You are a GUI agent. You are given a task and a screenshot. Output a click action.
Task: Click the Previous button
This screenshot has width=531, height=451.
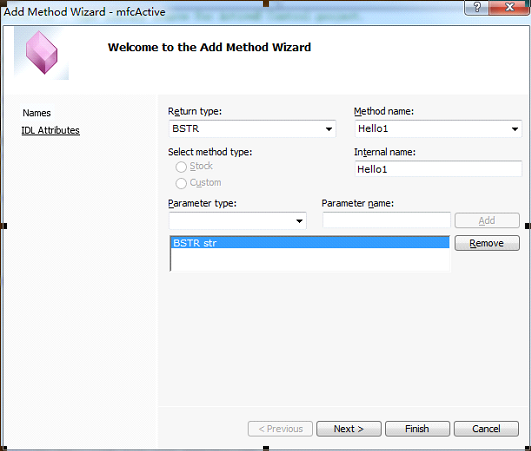[x=280, y=429]
